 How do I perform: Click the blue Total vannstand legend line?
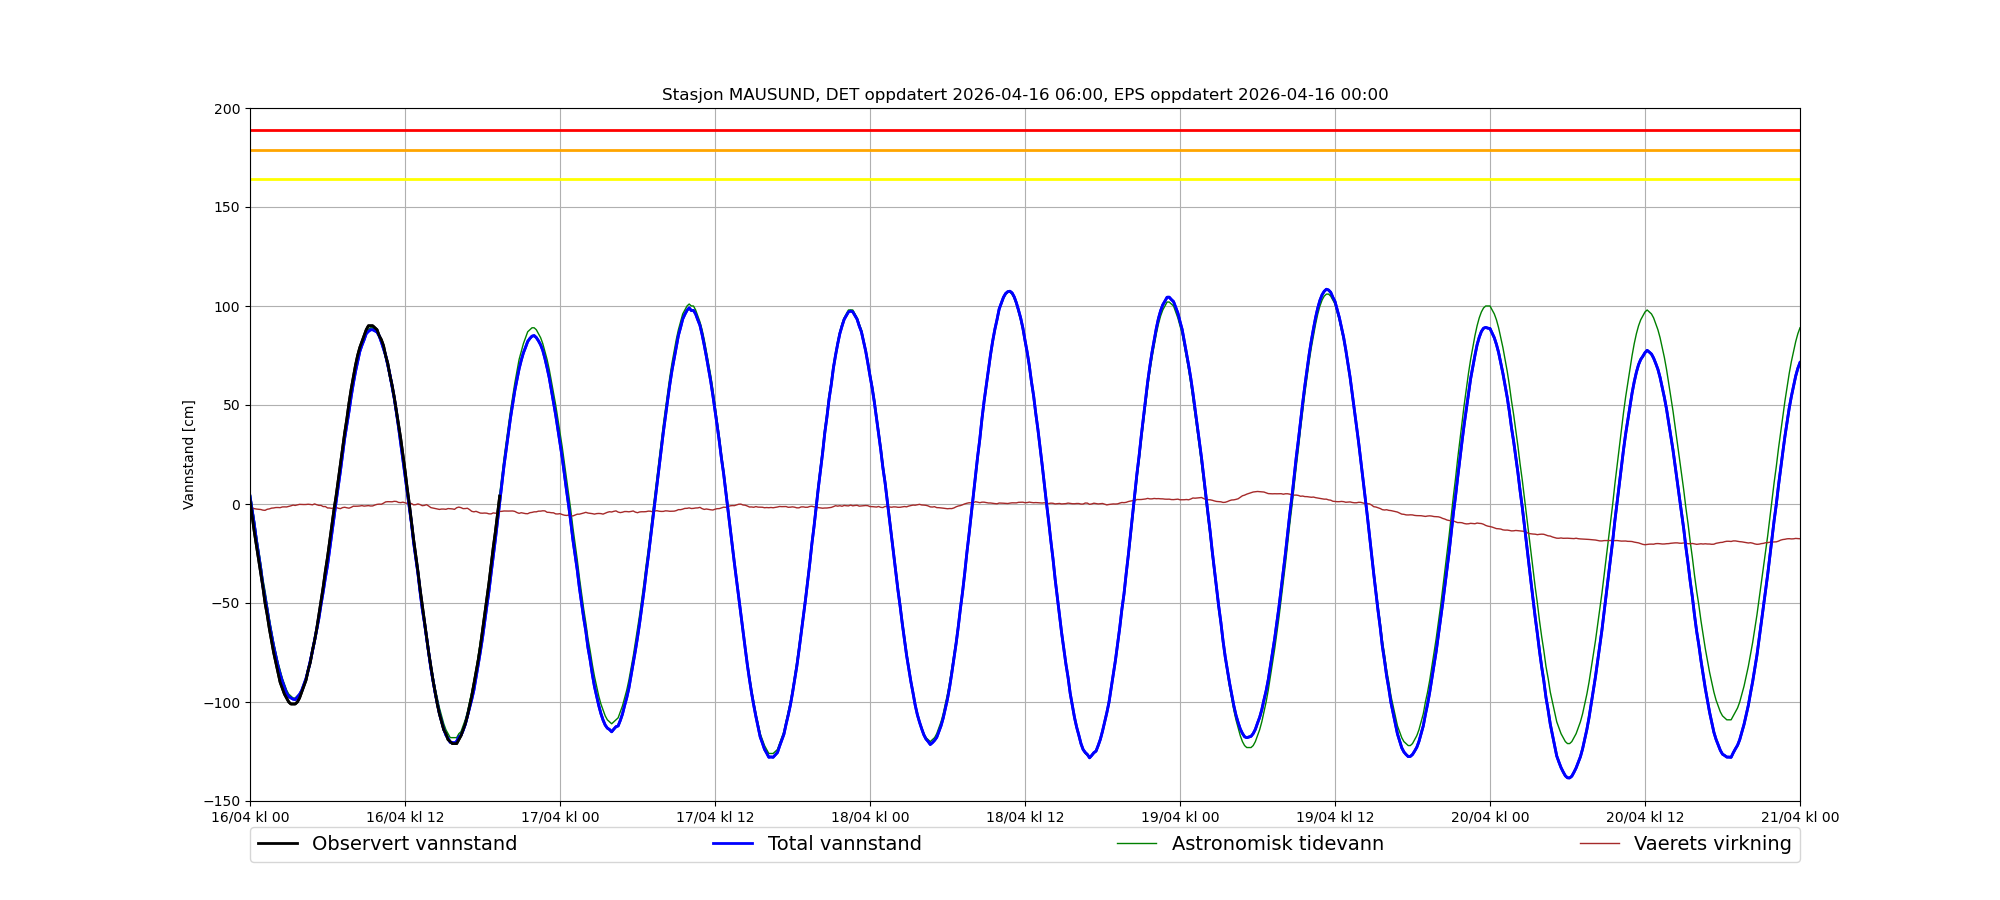point(732,844)
